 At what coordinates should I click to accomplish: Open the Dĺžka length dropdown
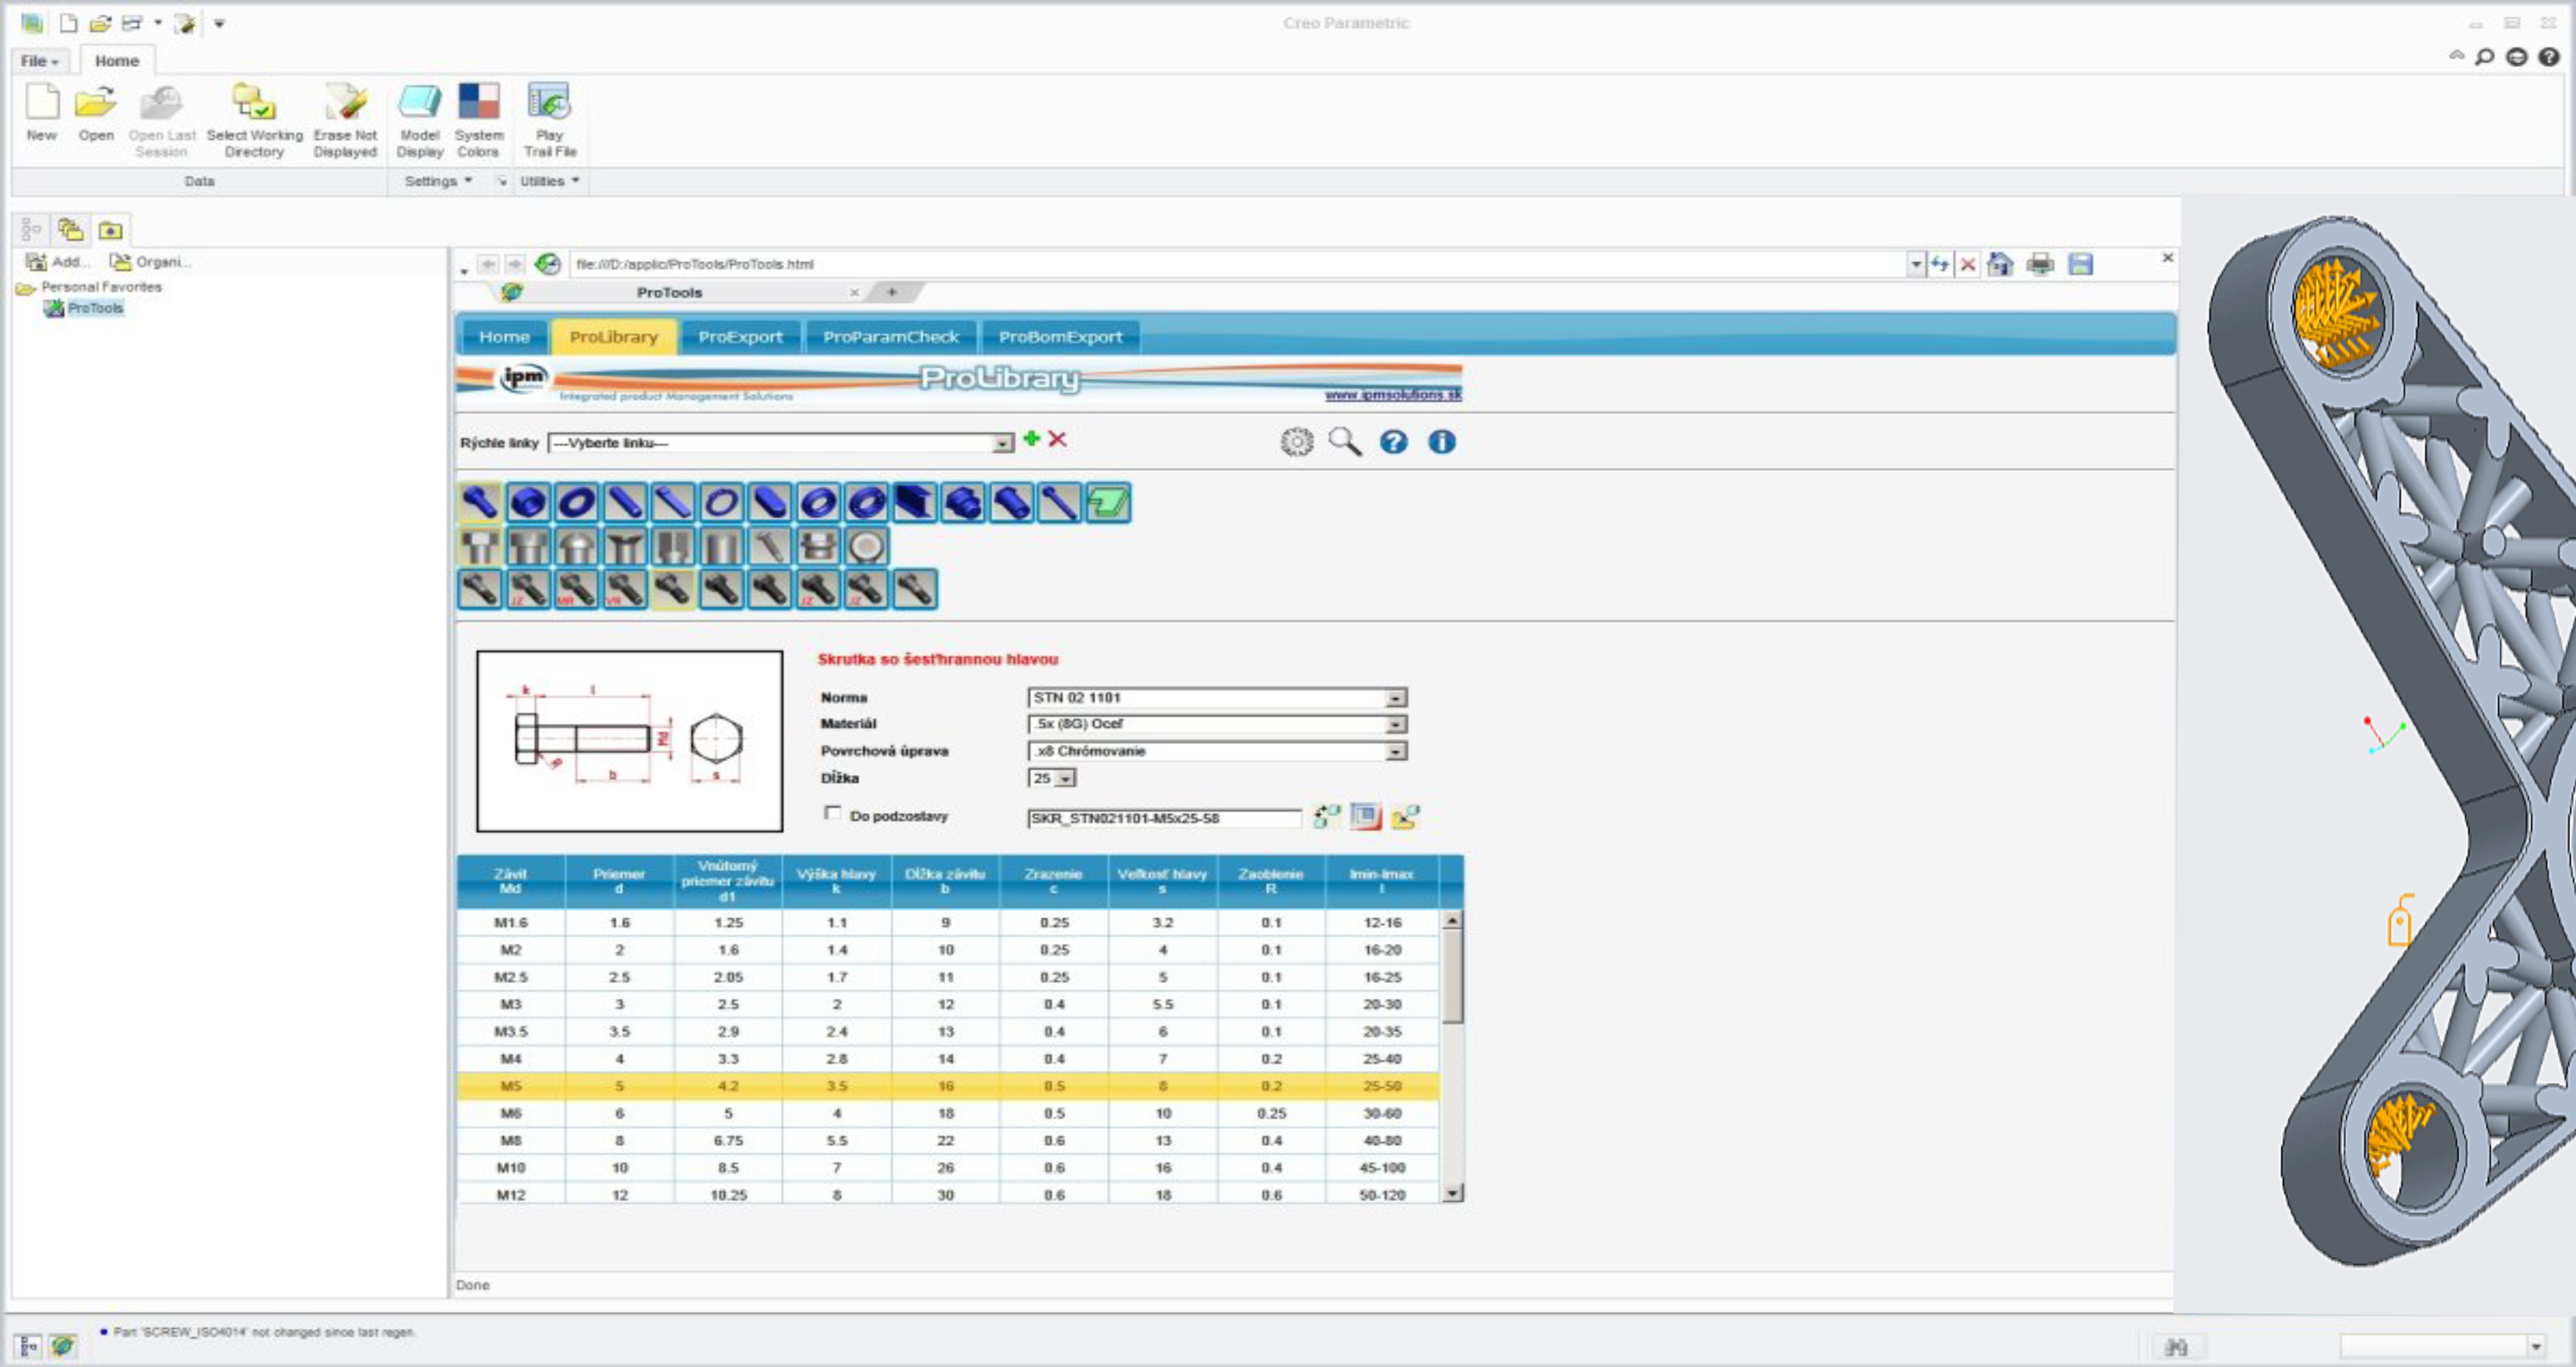click(1066, 778)
